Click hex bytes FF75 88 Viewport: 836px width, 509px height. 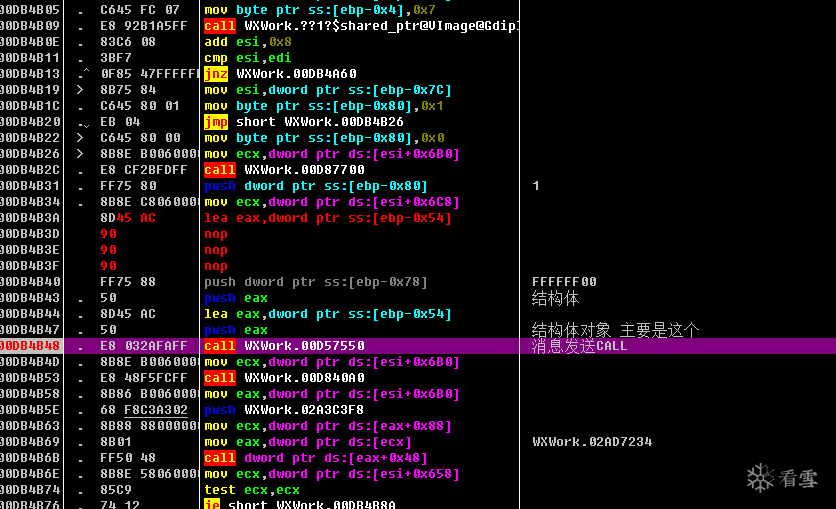click(128, 282)
